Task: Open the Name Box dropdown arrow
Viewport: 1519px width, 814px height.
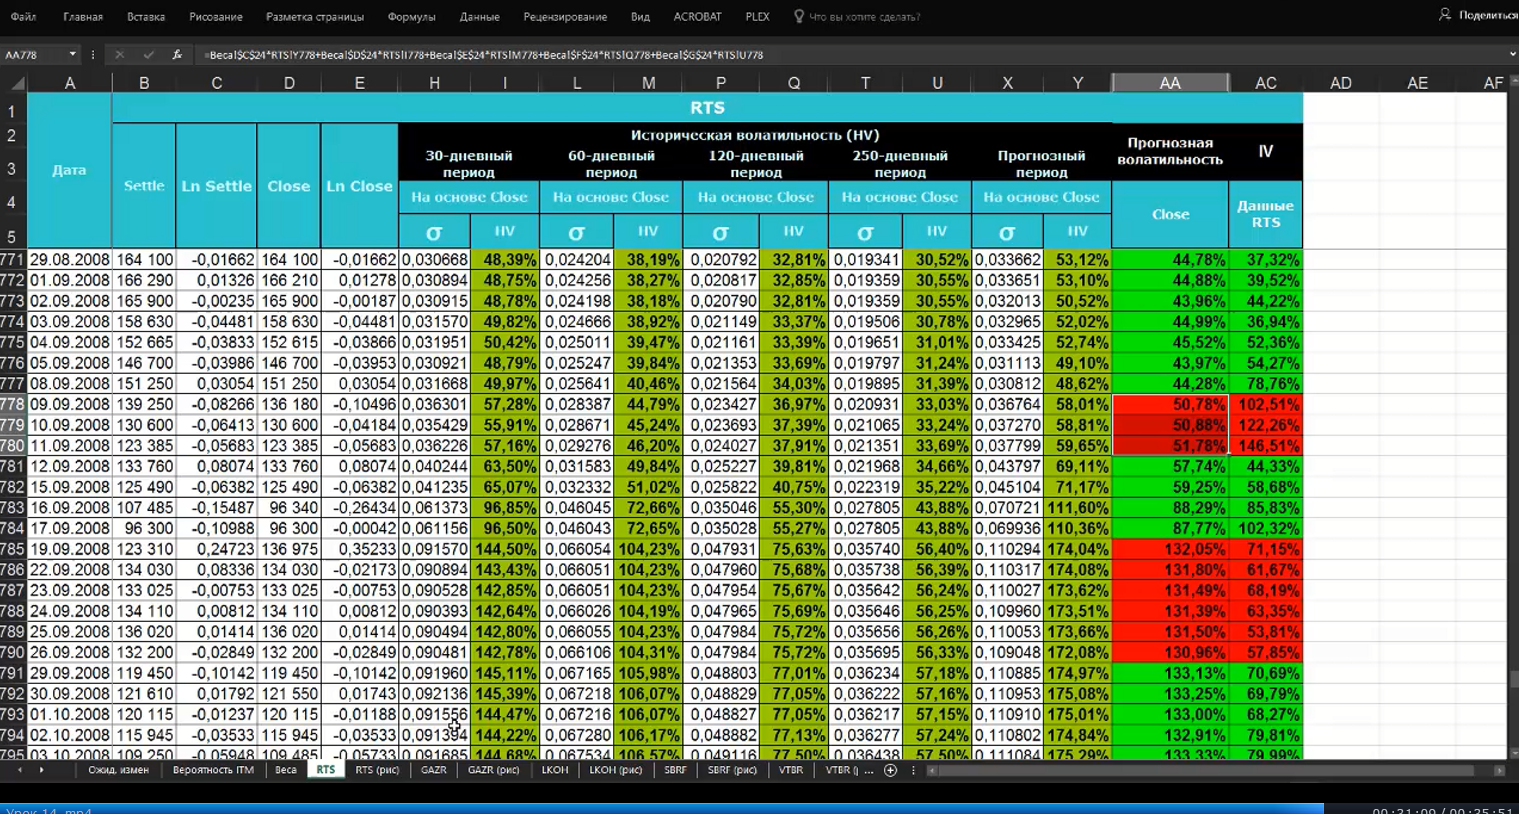Action: click(x=72, y=55)
